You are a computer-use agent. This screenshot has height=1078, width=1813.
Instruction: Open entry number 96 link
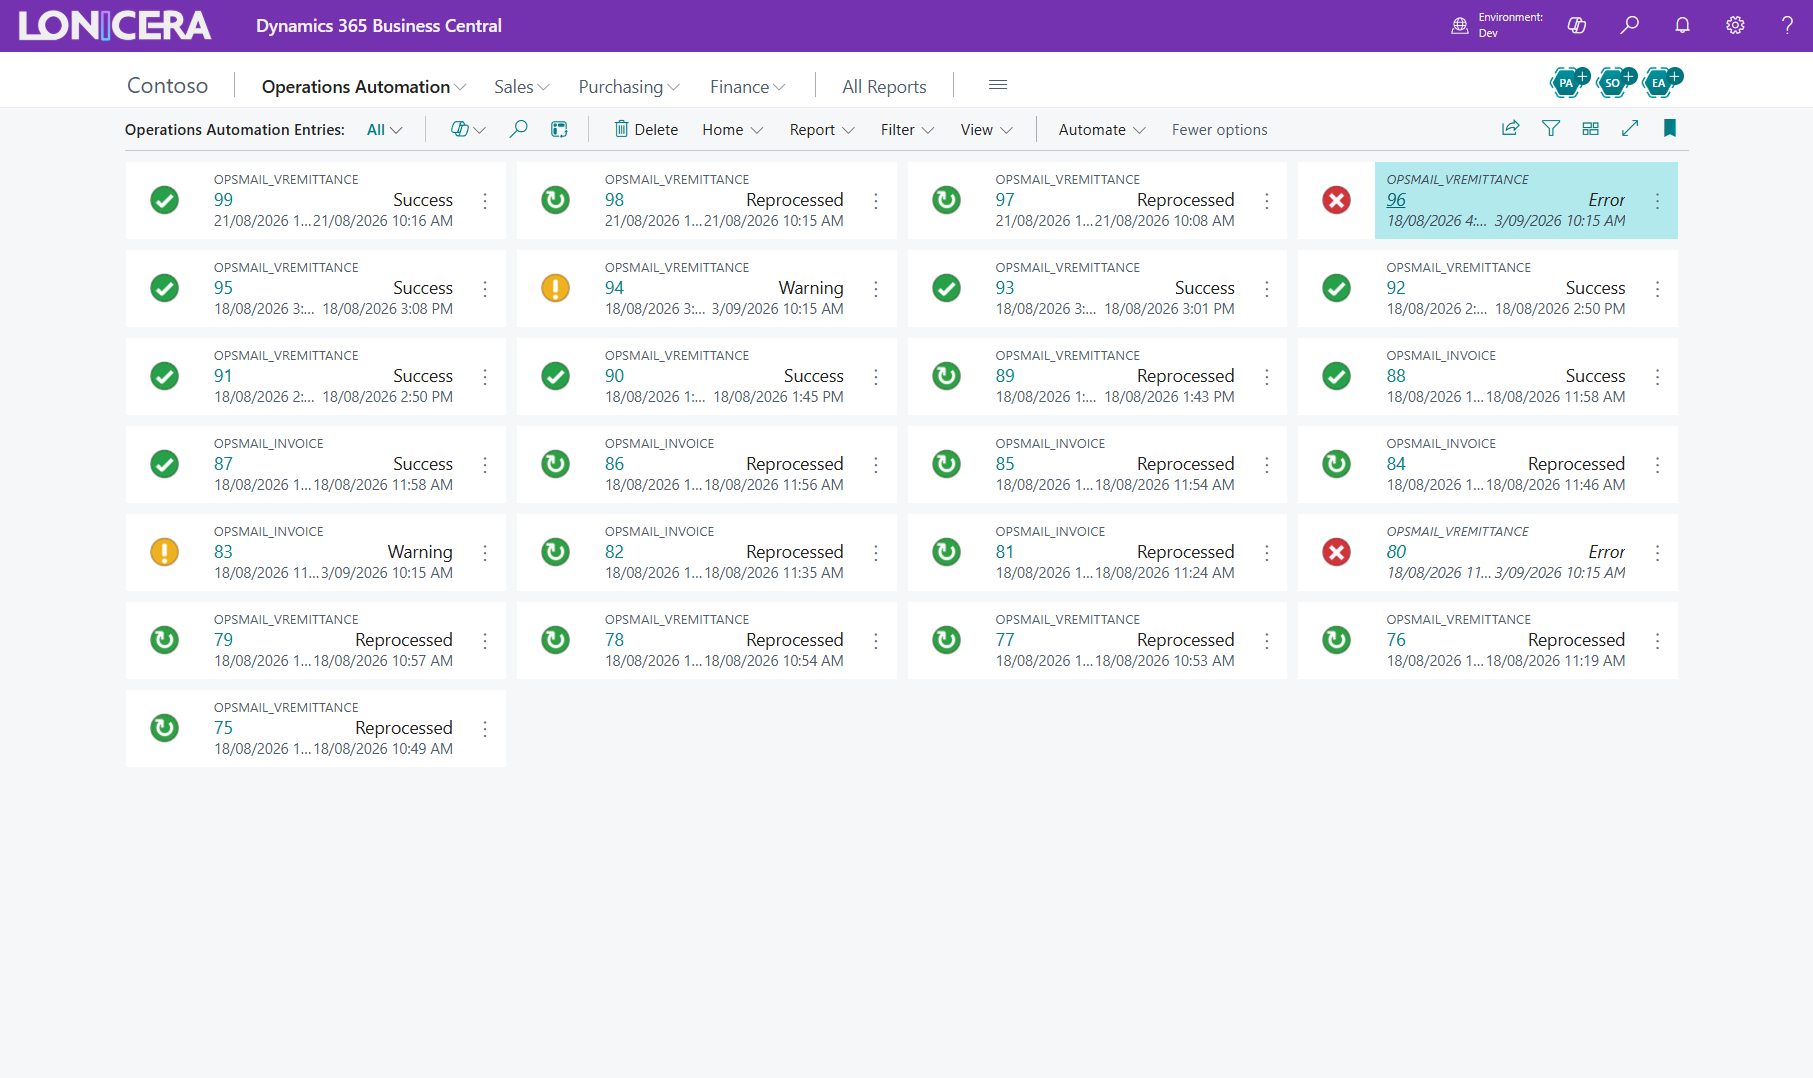[x=1396, y=200]
